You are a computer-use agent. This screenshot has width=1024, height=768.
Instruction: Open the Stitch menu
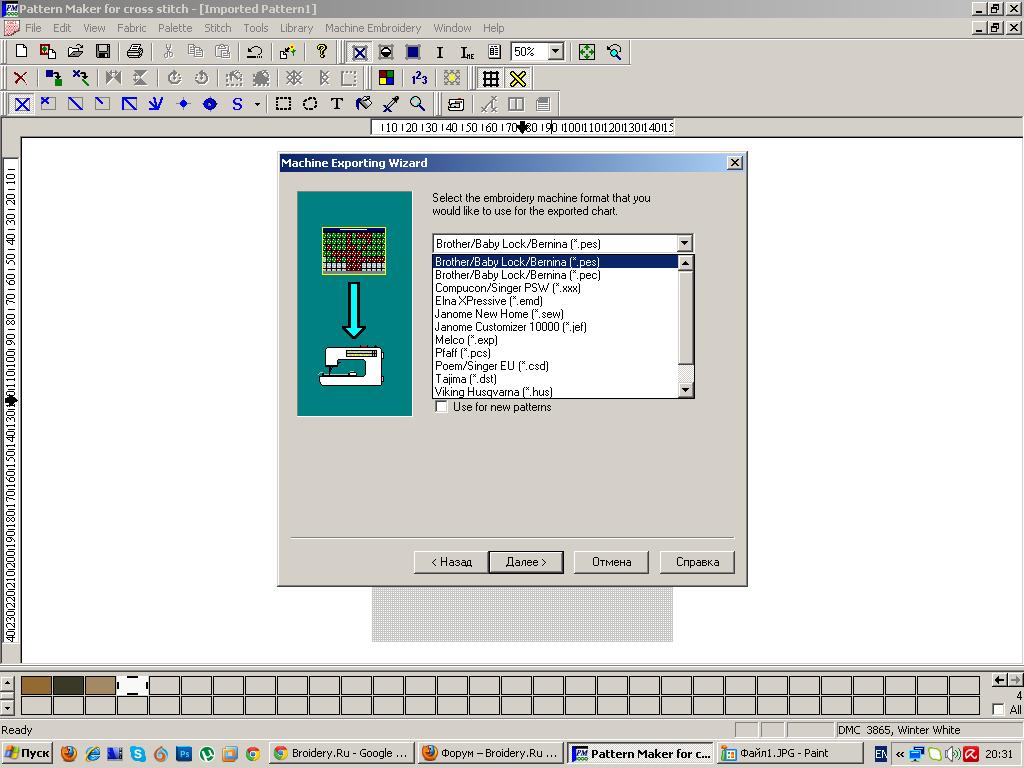[217, 28]
